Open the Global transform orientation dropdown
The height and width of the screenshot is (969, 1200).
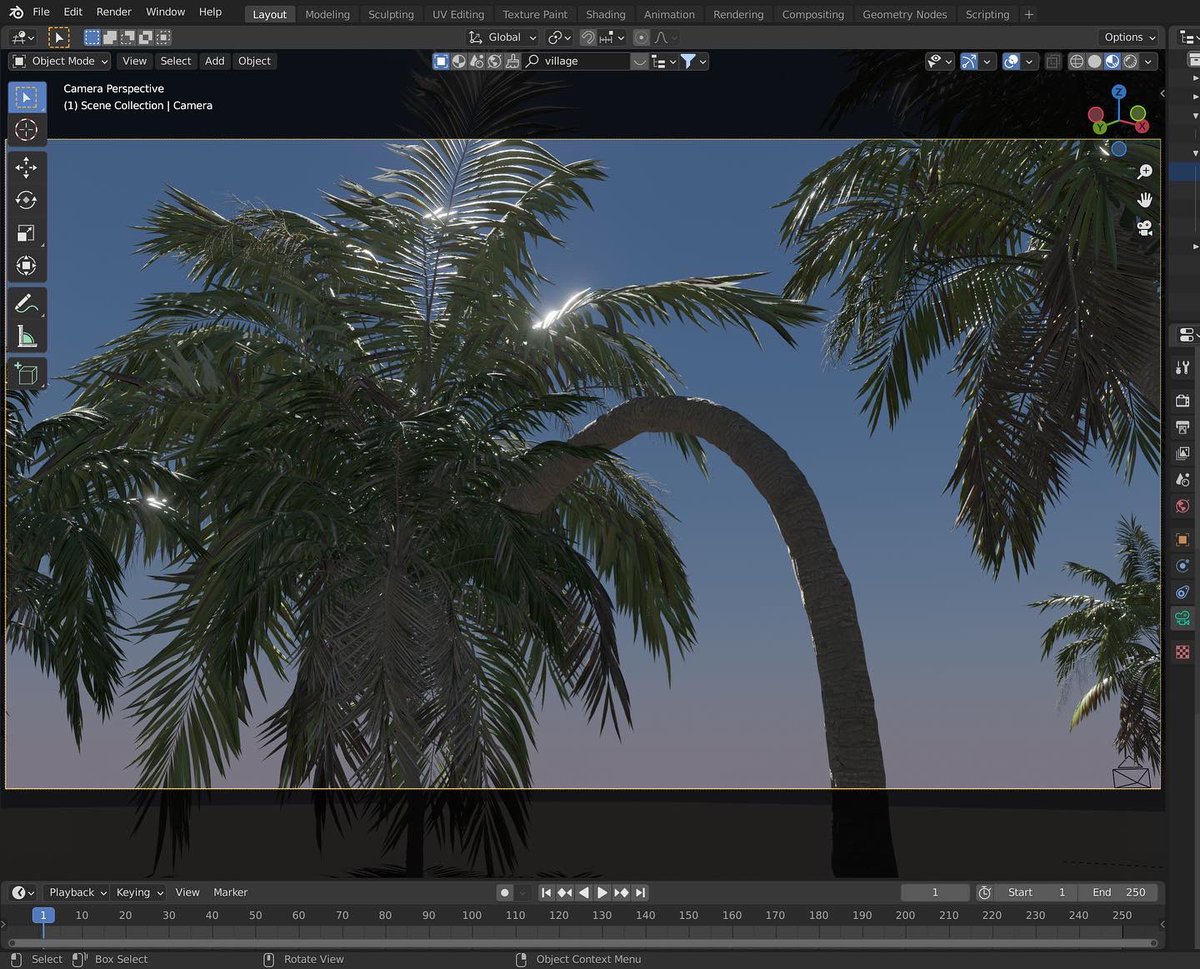(x=502, y=37)
